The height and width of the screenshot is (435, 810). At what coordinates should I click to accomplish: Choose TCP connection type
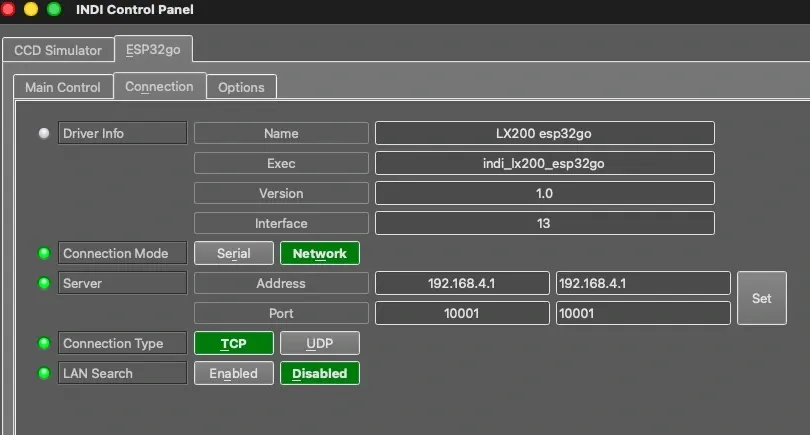[x=233, y=343]
